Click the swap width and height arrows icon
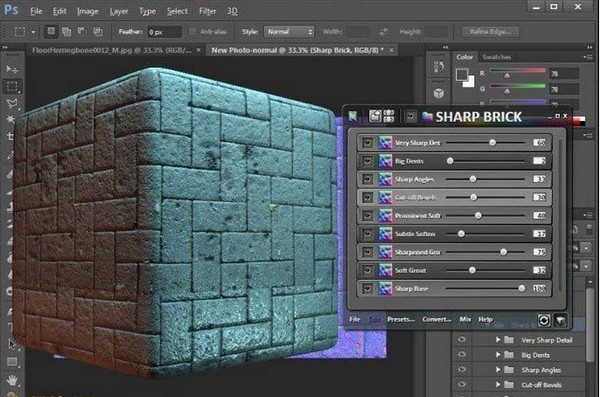600x397 pixels. [x=383, y=32]
